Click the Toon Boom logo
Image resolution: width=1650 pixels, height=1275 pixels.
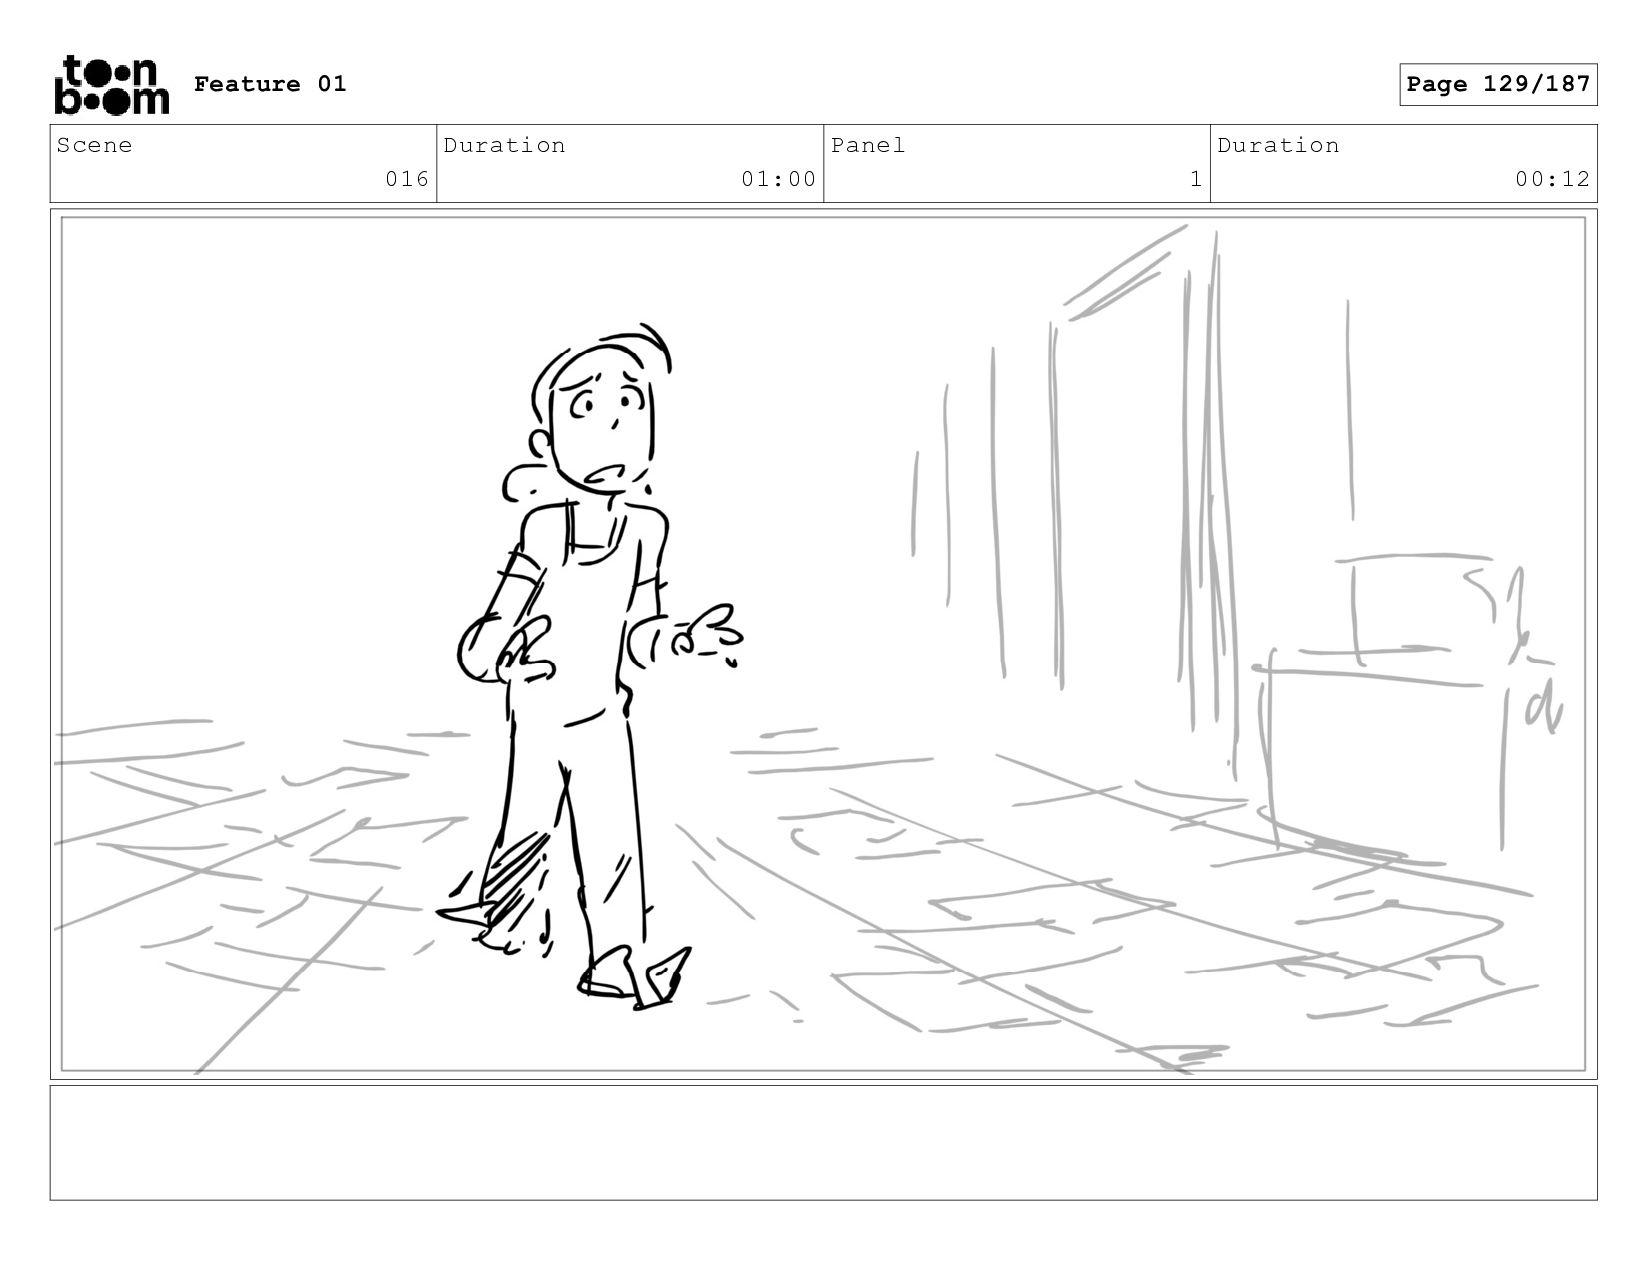(x=111, y=85)
